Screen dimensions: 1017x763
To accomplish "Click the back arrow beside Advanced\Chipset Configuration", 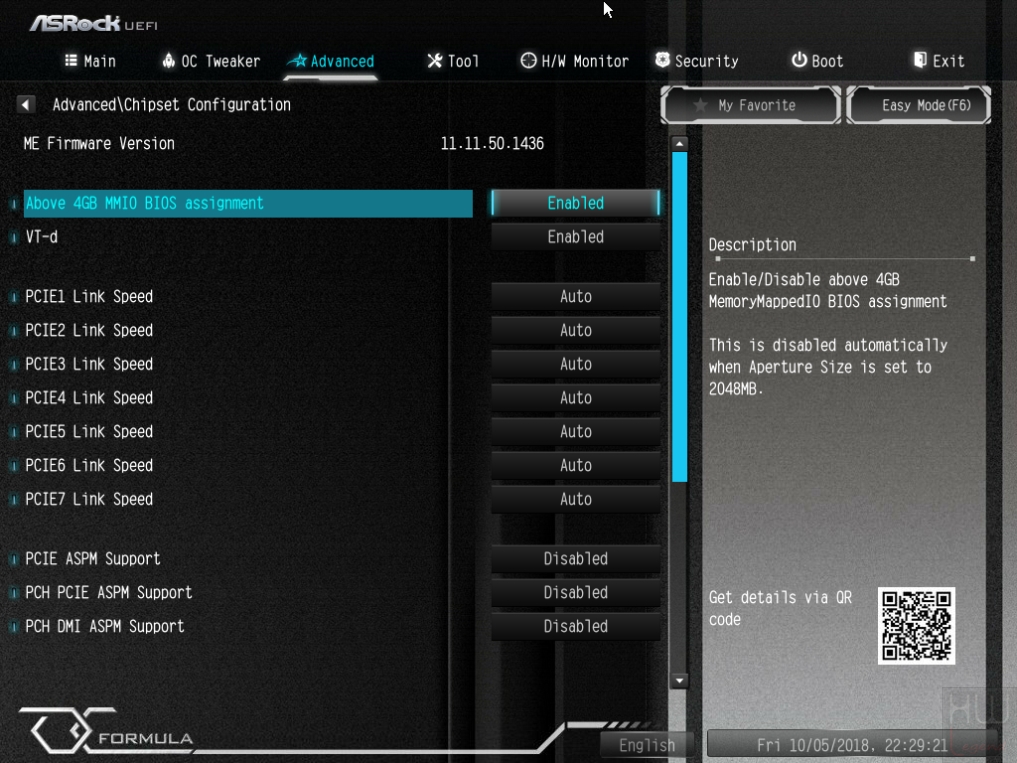I will click(25, 104).
